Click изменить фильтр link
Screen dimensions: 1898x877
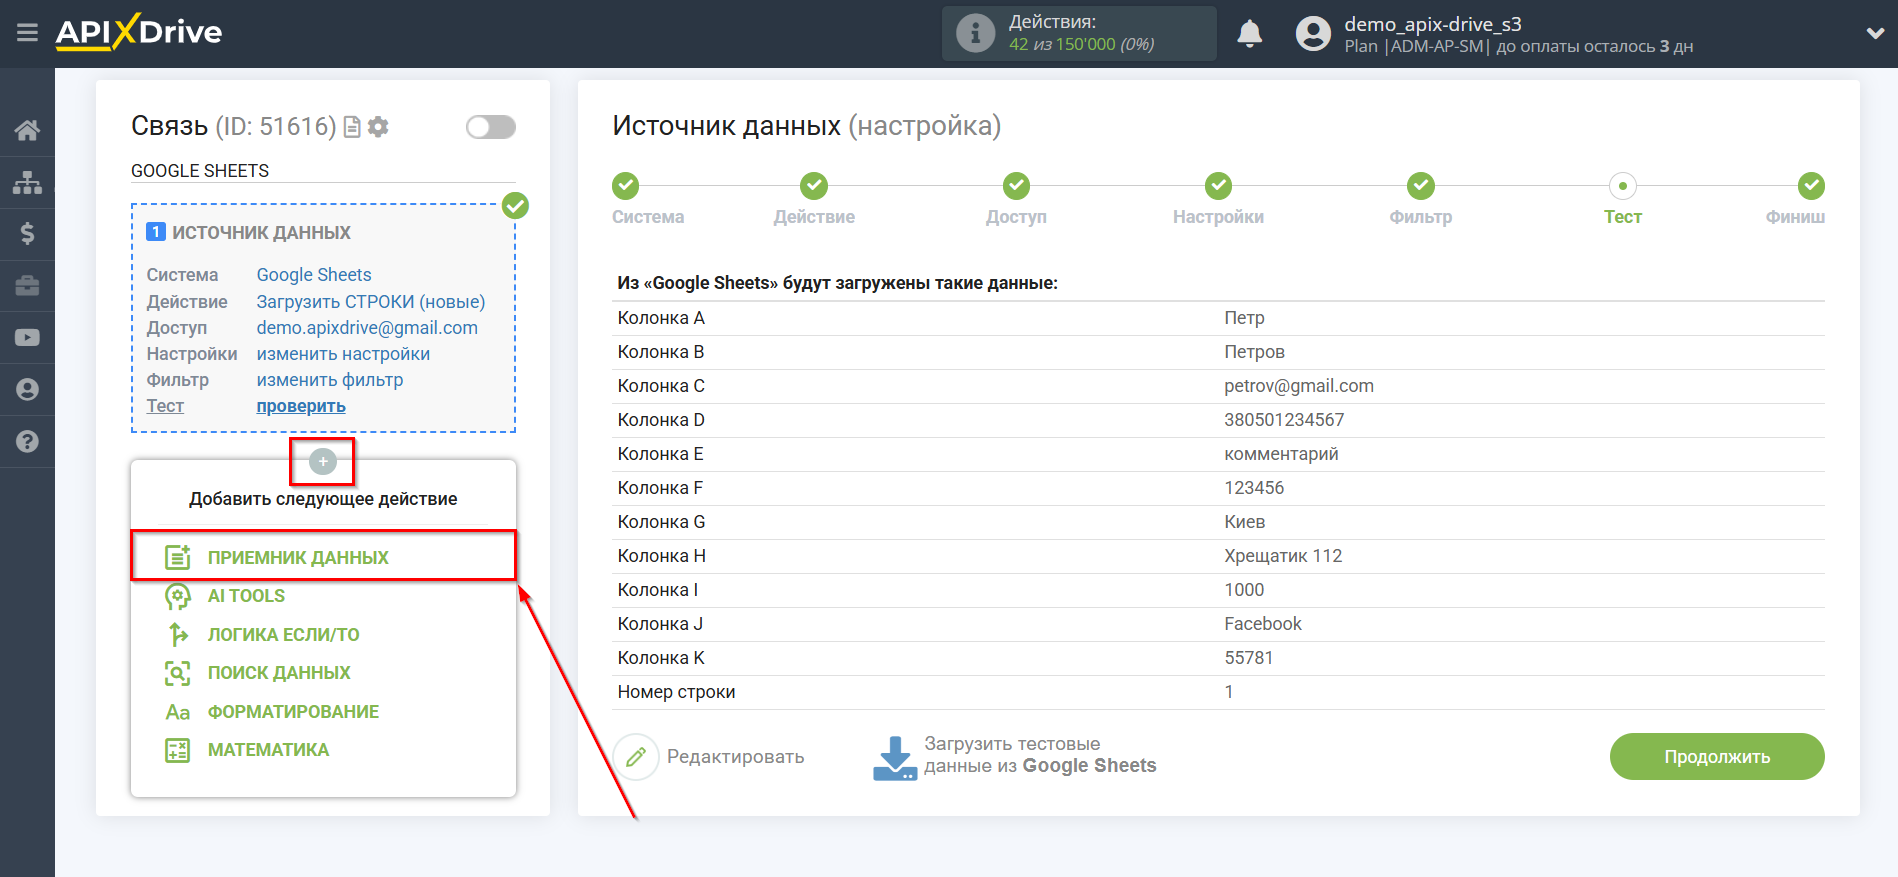(330, 380)
